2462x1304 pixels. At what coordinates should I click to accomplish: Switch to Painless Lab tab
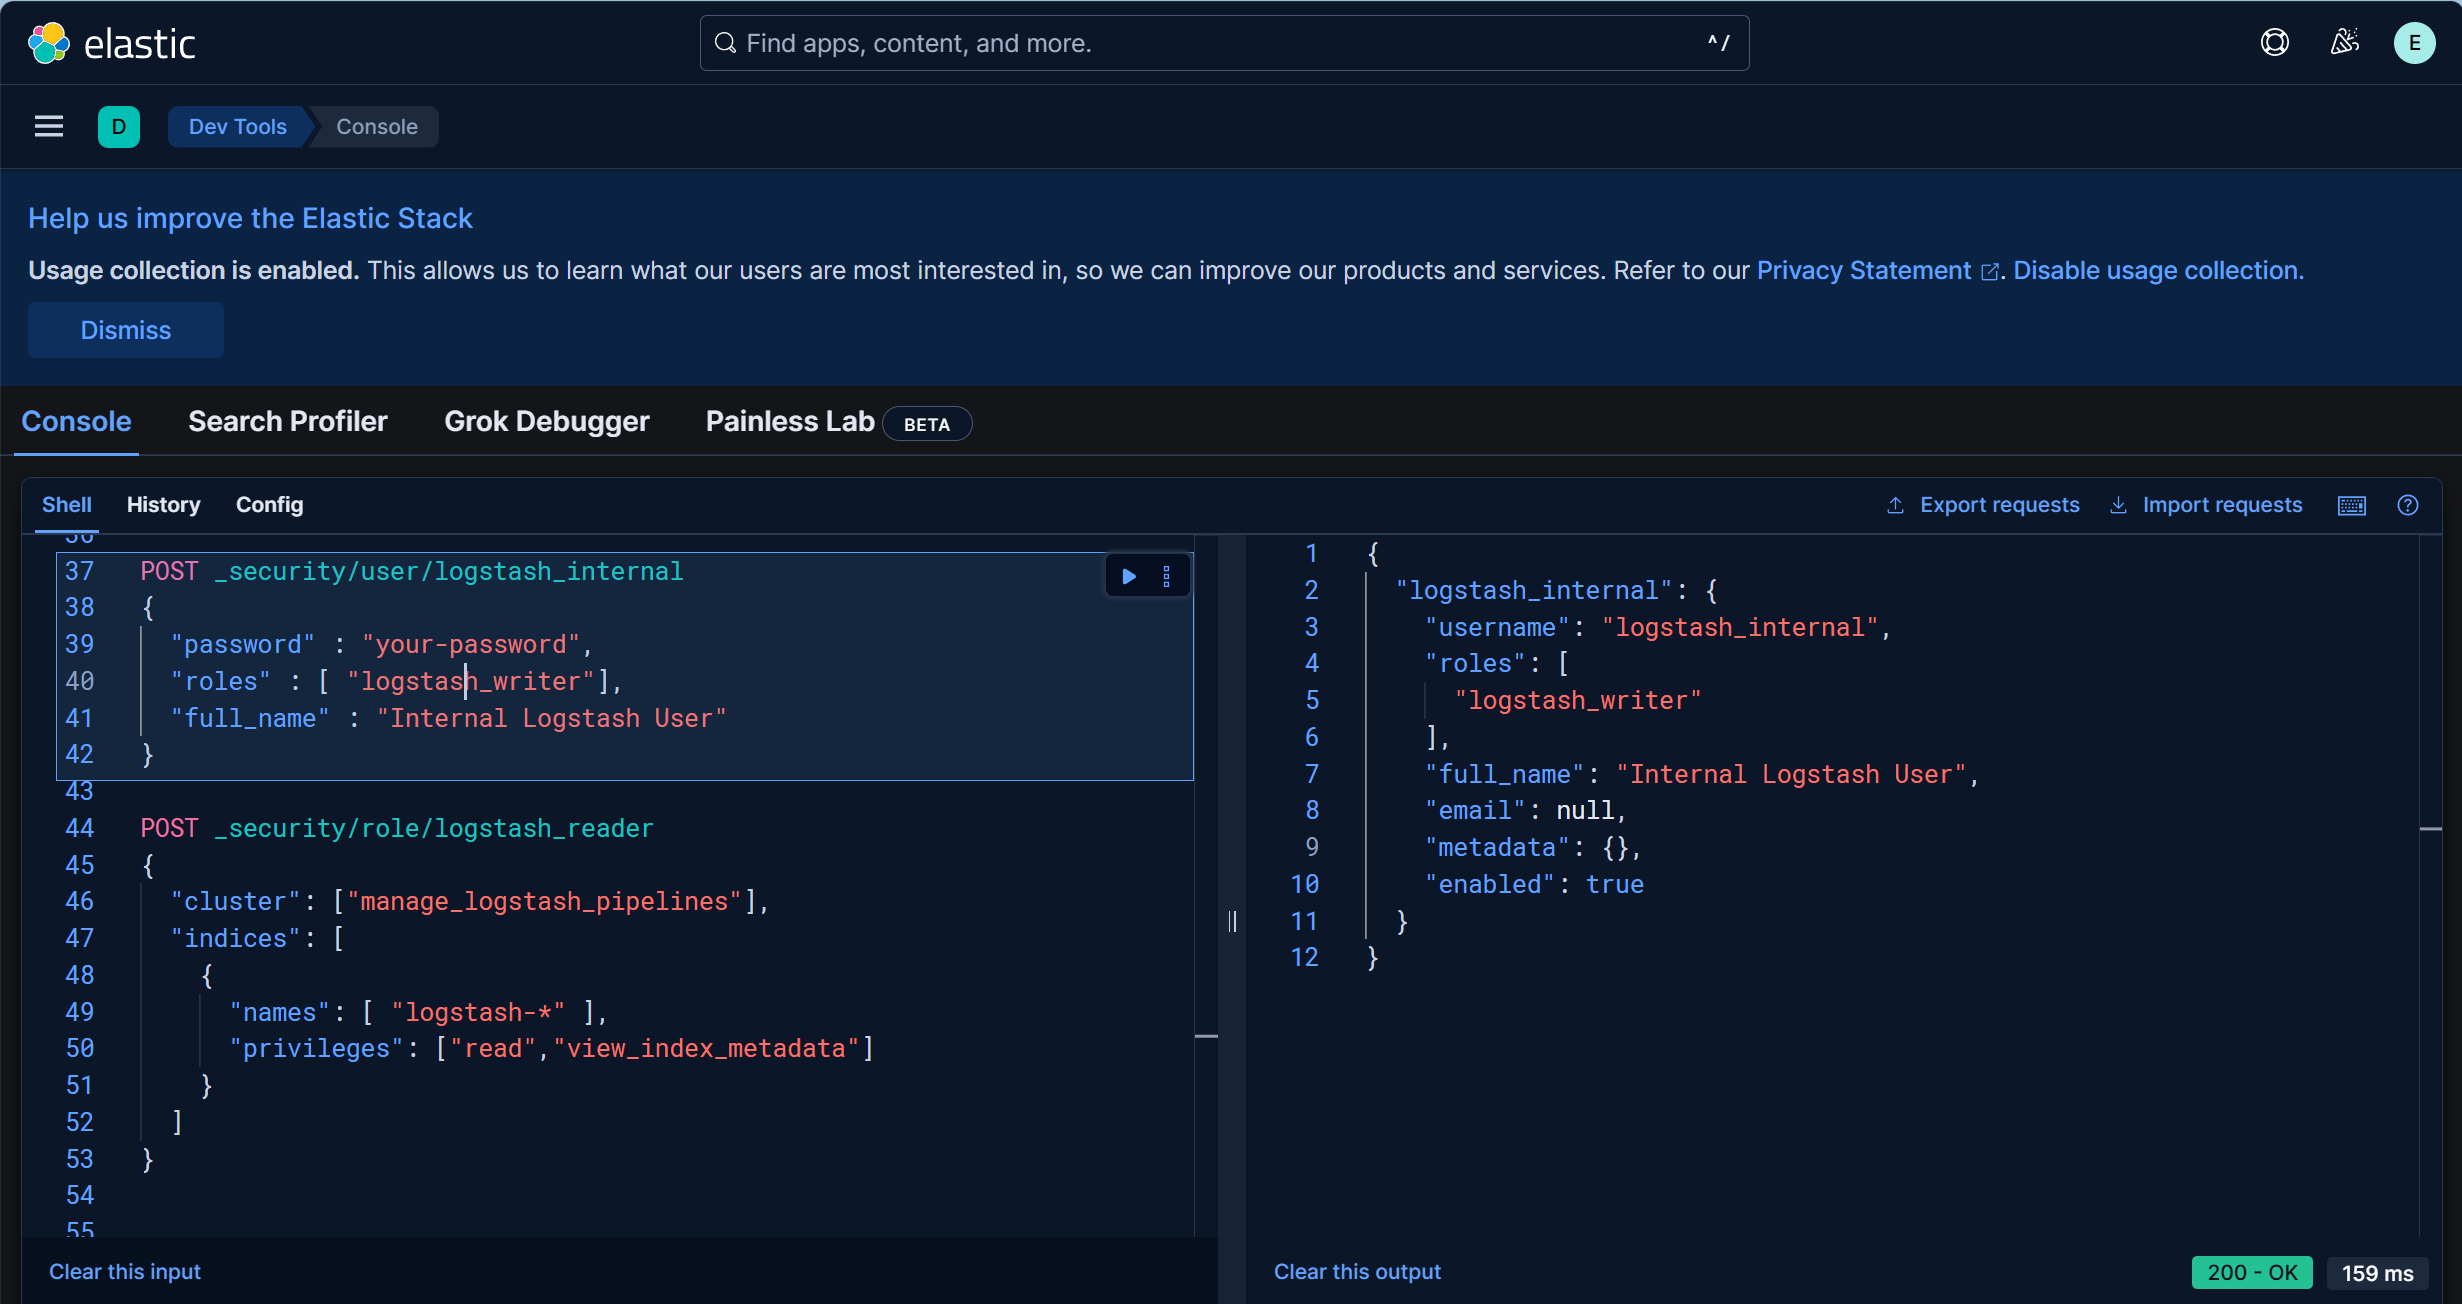(790, 422)
